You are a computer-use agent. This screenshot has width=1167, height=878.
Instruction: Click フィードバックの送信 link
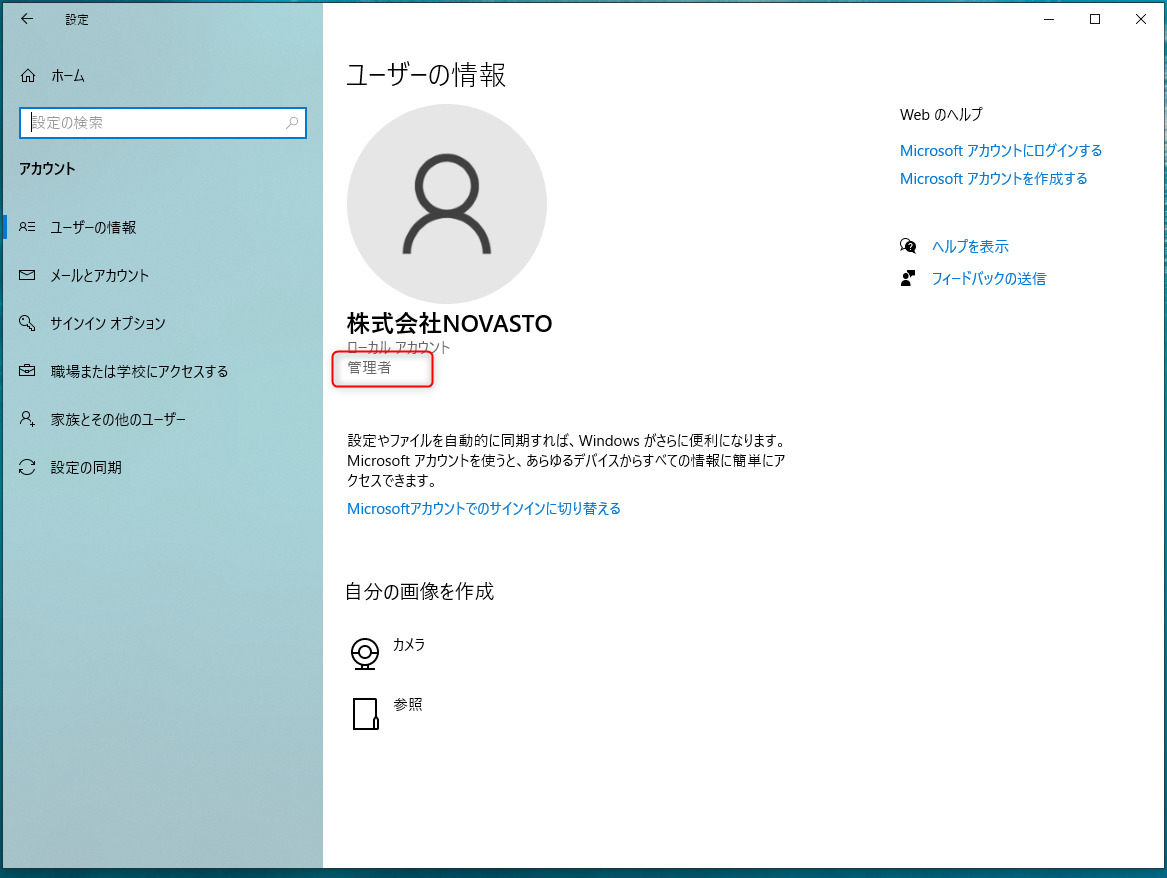click(988, 278)
